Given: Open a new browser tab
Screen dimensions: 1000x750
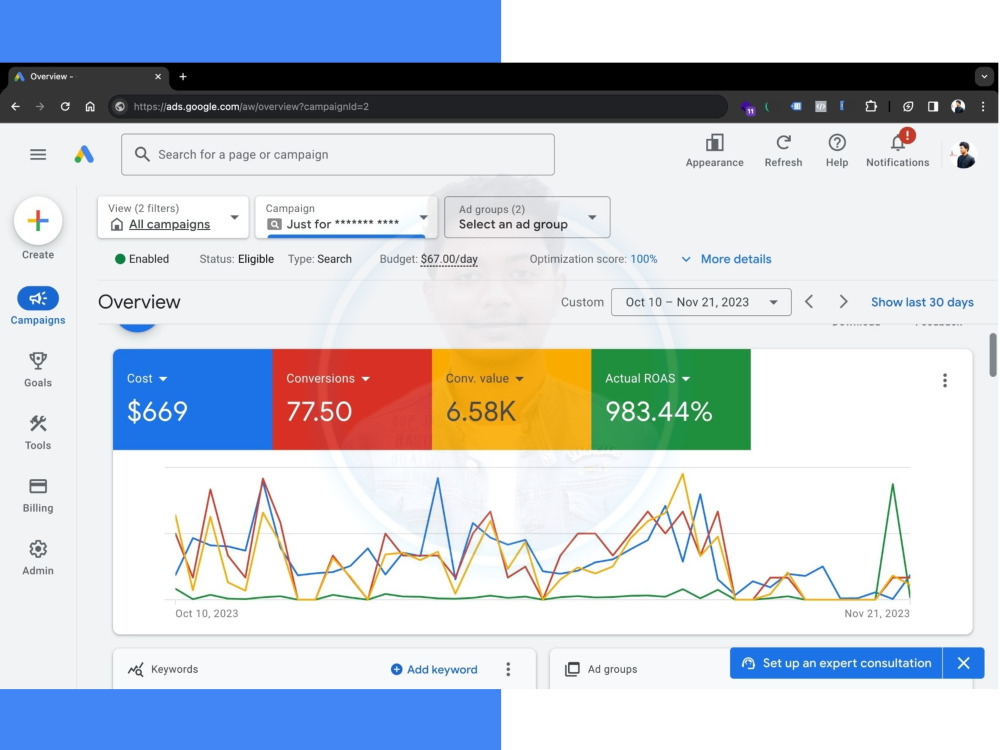Looking at the screenshot, I should 183,77.
